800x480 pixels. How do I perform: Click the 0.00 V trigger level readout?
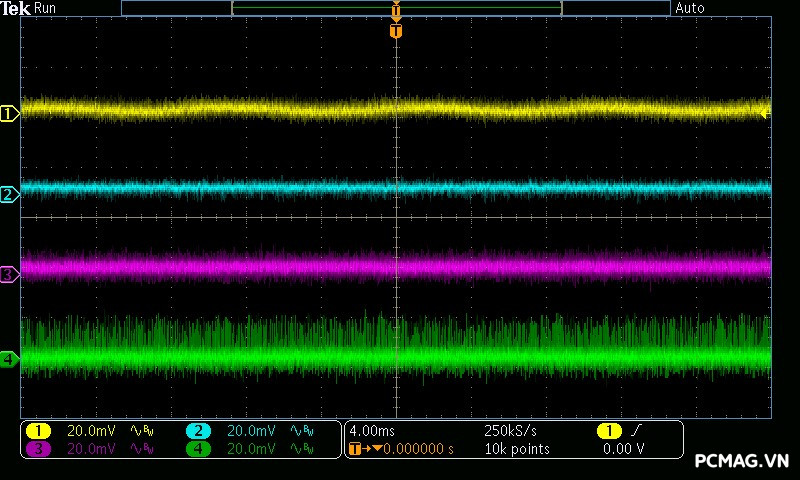(623, 449)
